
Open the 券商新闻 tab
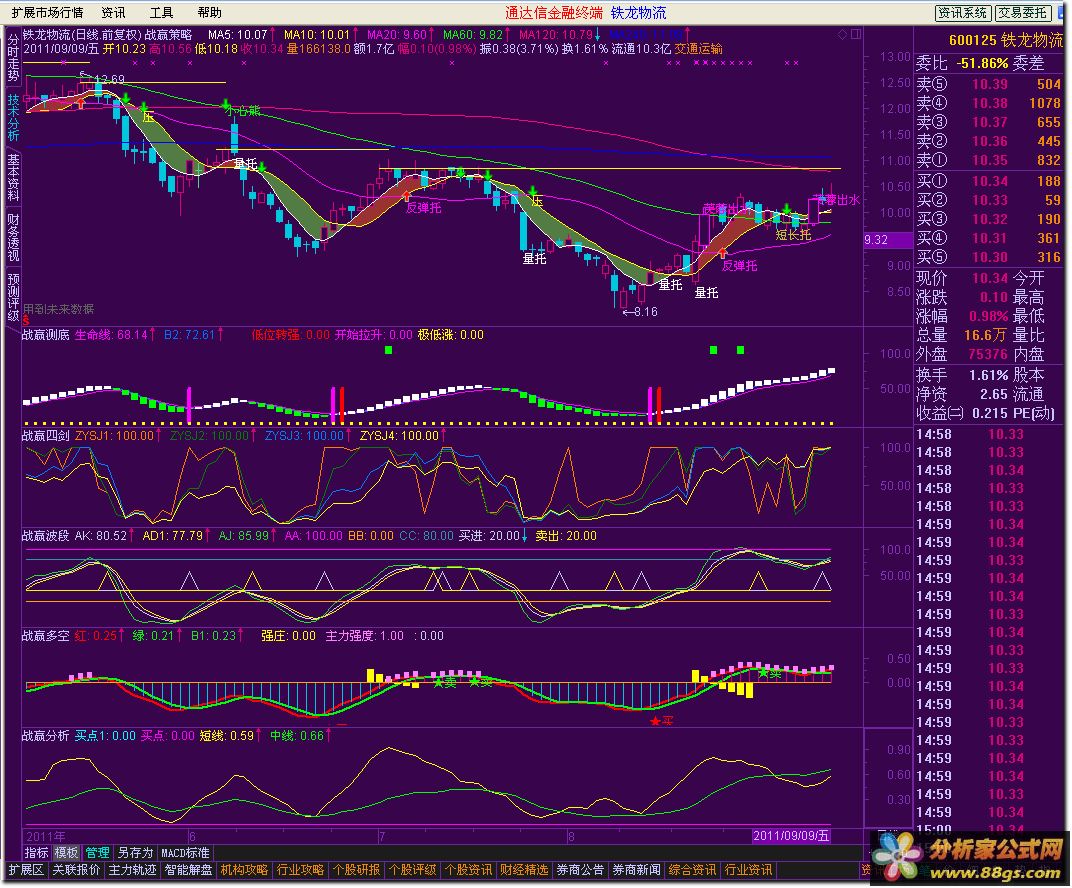[636, 870]
